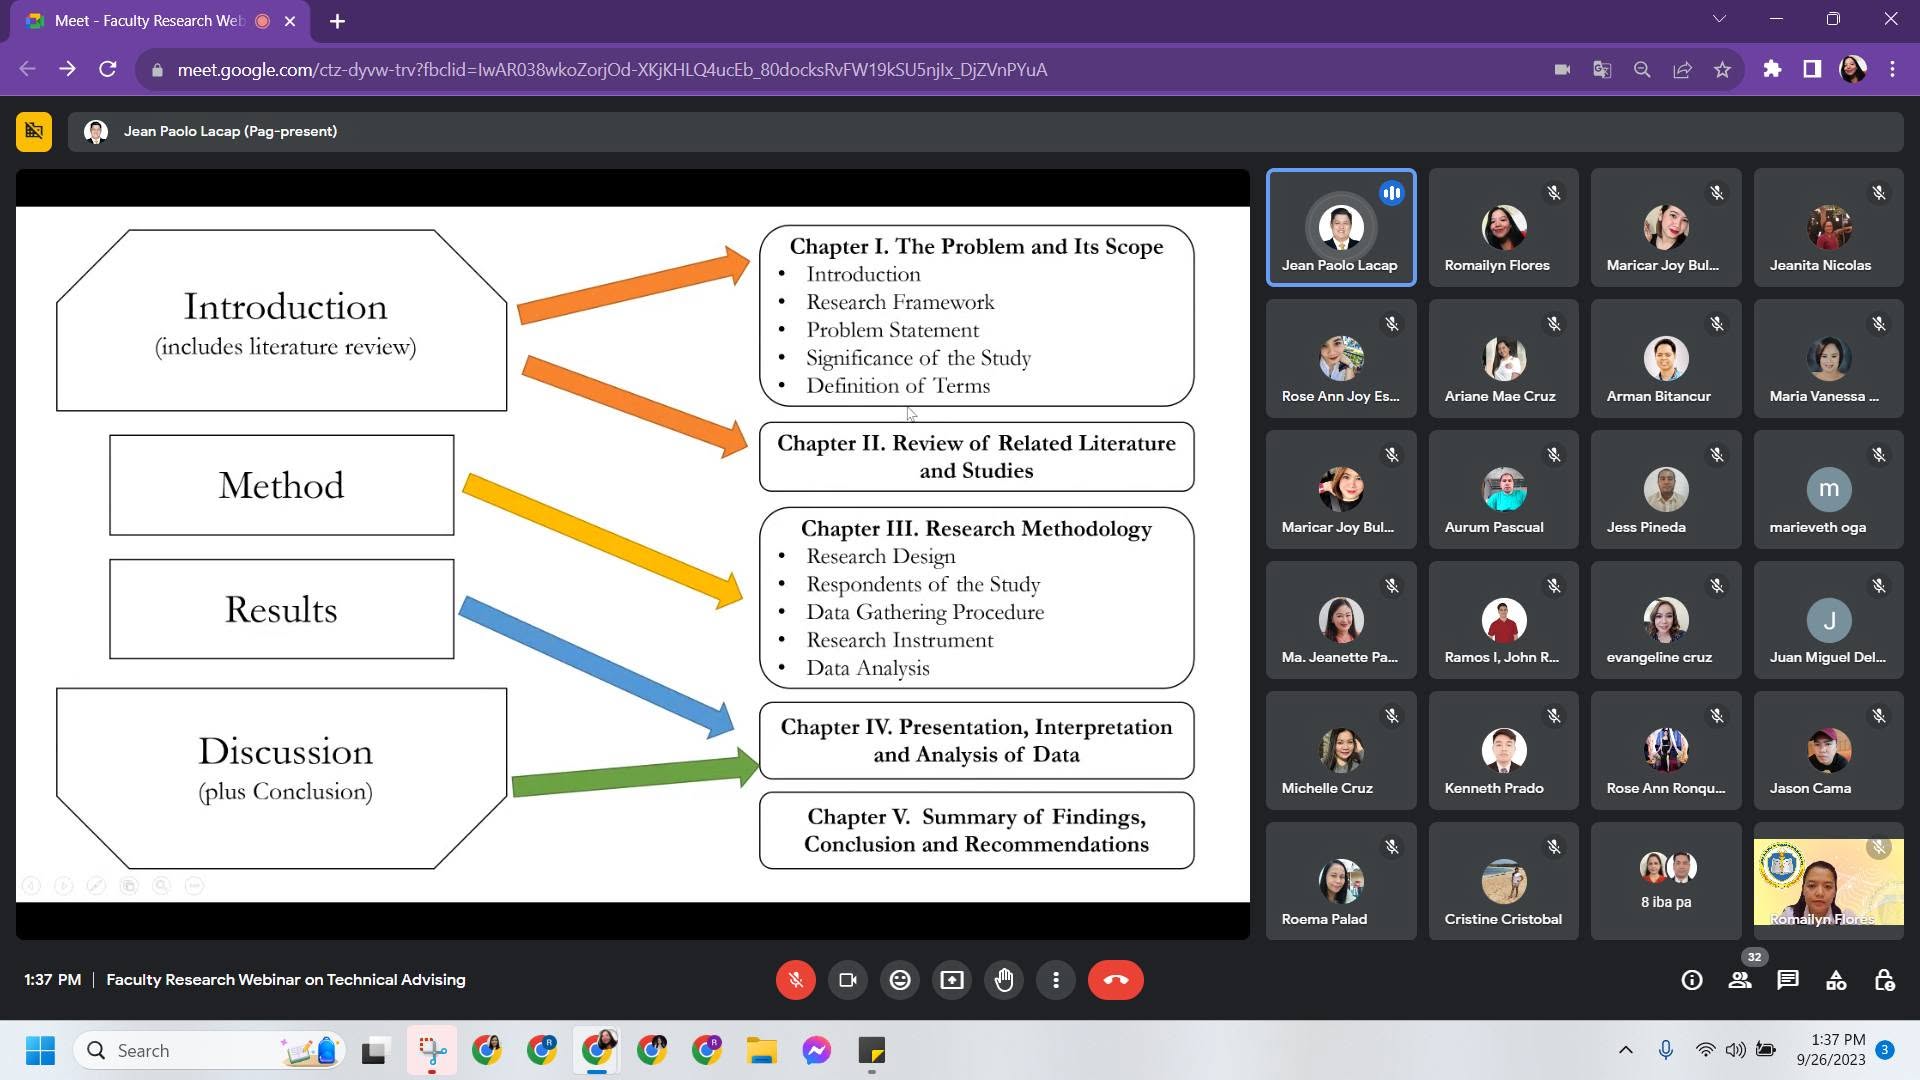Image resolution: width=1920 pixels, height=1080 pixels.
Task: Open the emoji reactions button
Action: (x=900, y=980)
